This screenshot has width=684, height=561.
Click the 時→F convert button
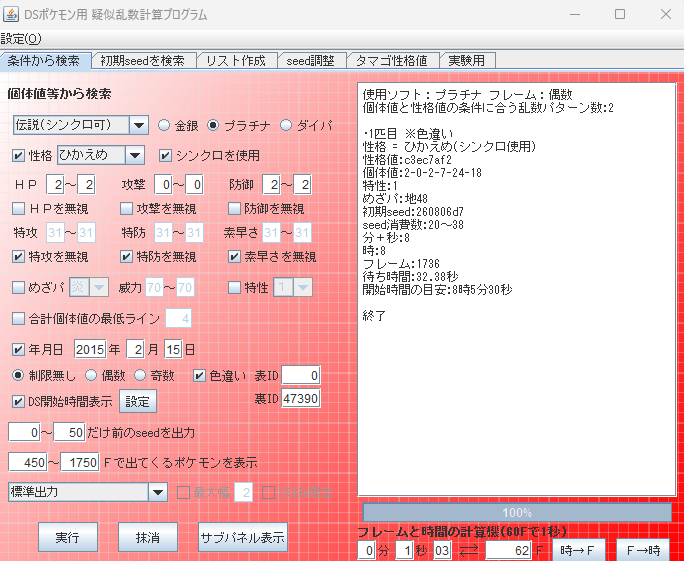pos(579,550)
